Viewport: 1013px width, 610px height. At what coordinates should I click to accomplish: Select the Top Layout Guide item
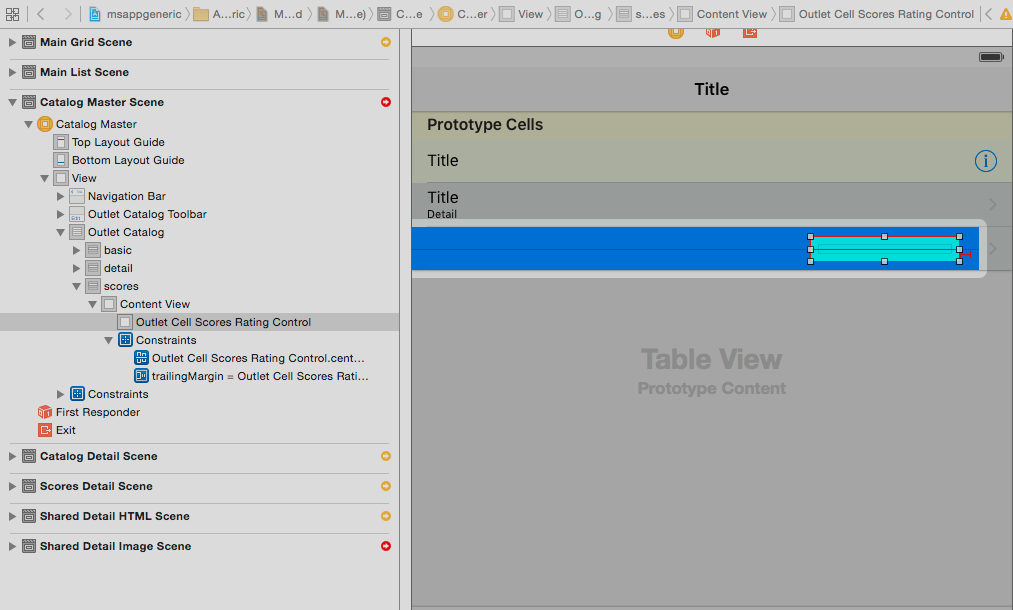click(x=117, y=142)
